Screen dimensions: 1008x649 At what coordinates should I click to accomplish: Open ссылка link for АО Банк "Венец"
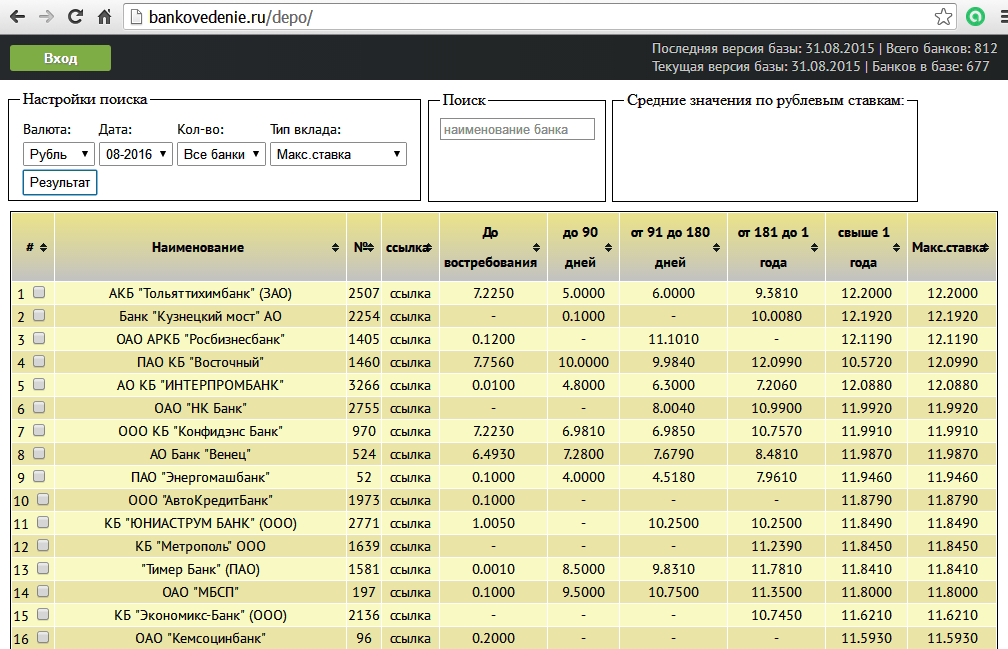410,454
